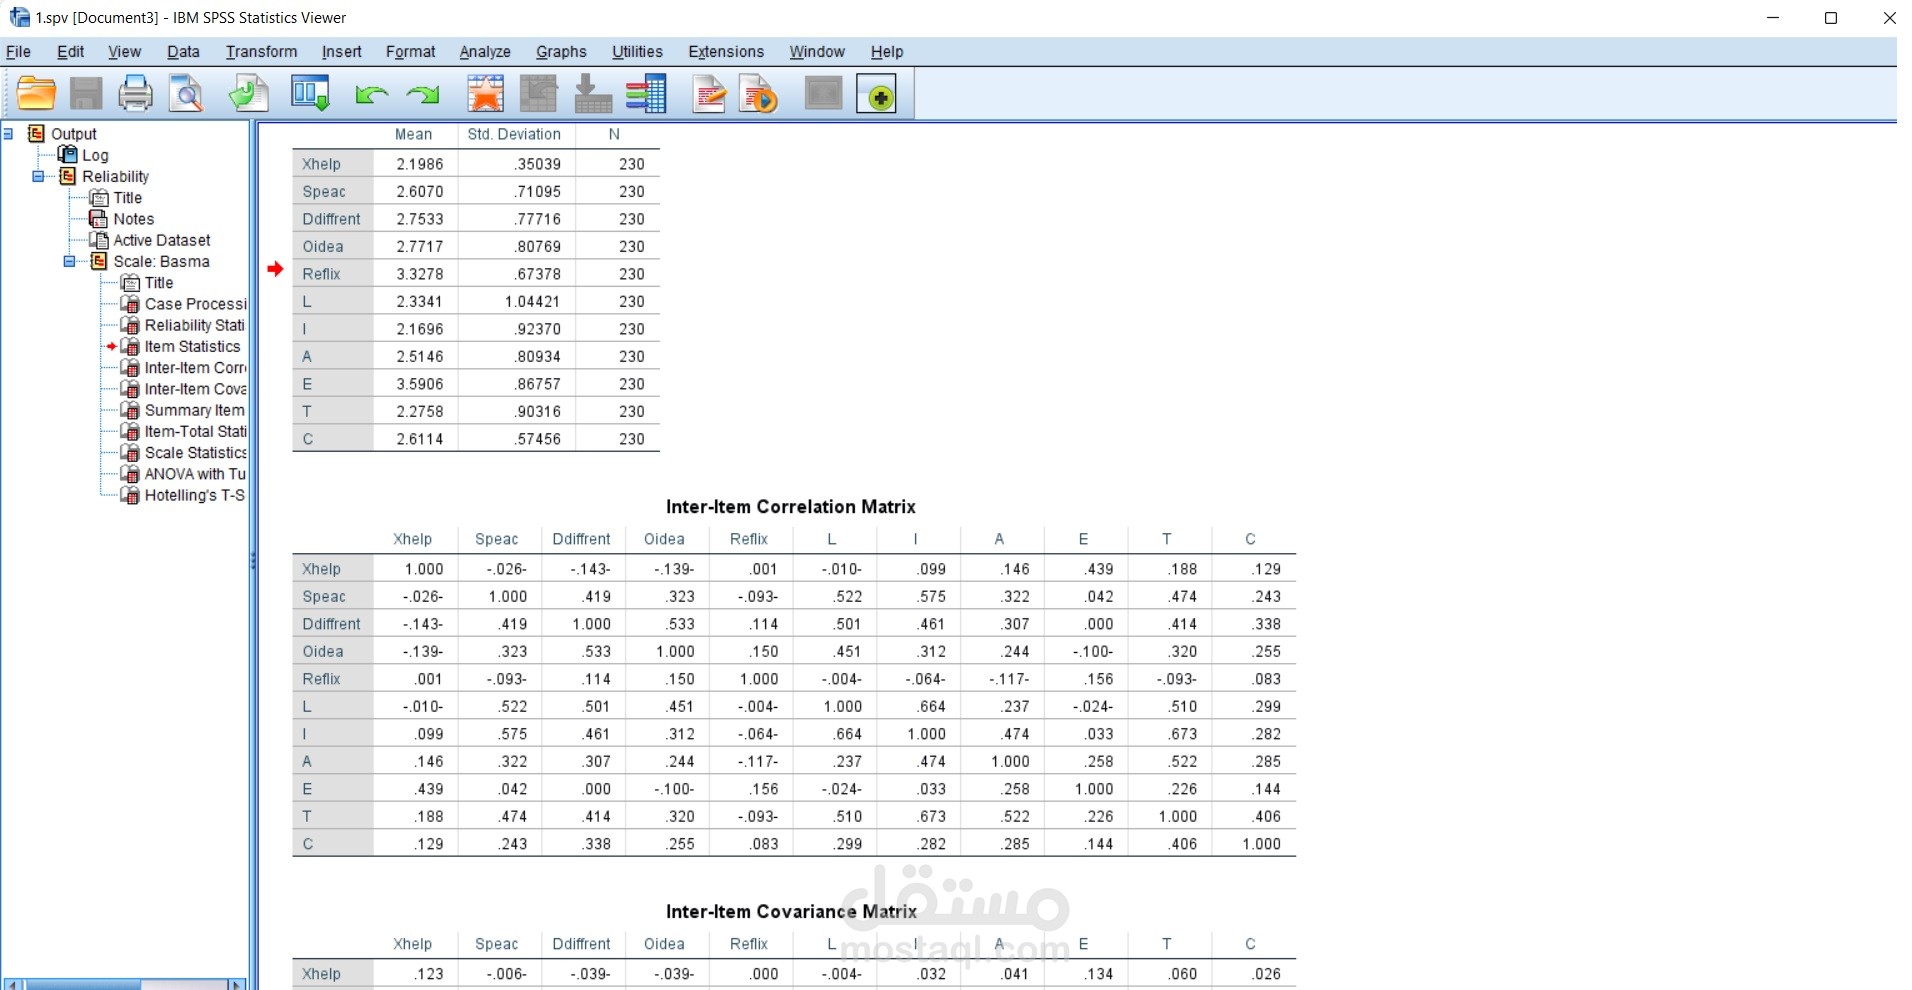Open the Utilities menu

[637, 52]
